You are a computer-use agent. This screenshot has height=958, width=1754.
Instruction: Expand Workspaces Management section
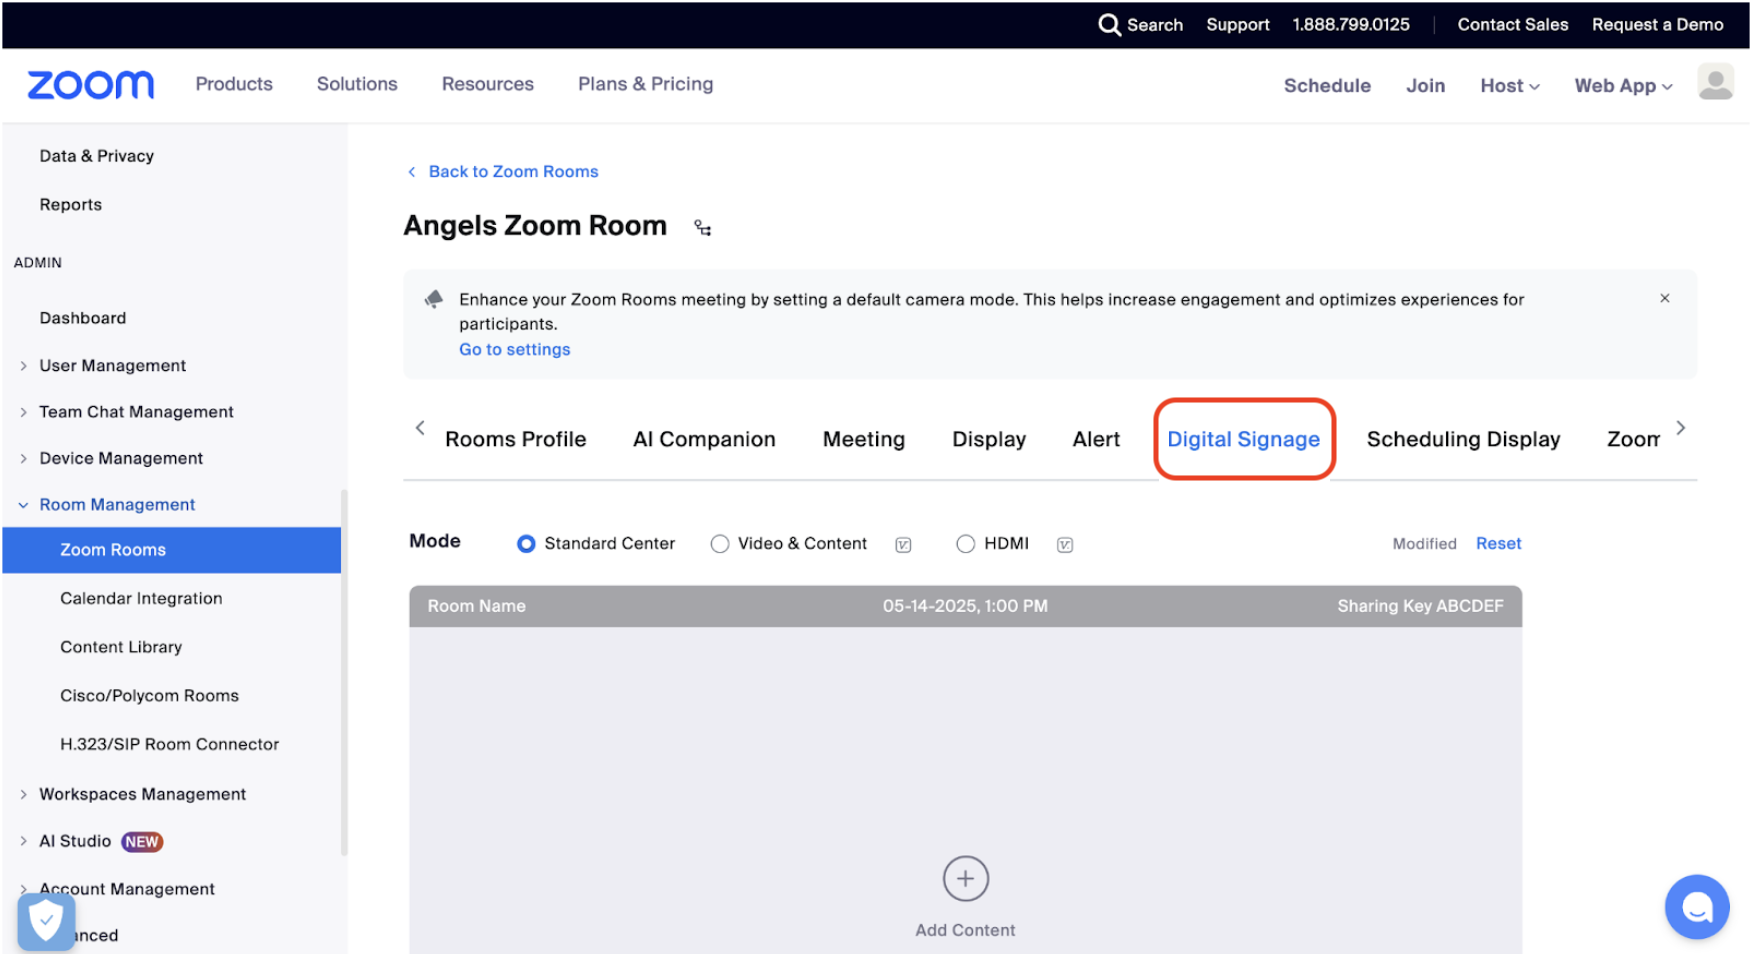[x=23, y=795]
